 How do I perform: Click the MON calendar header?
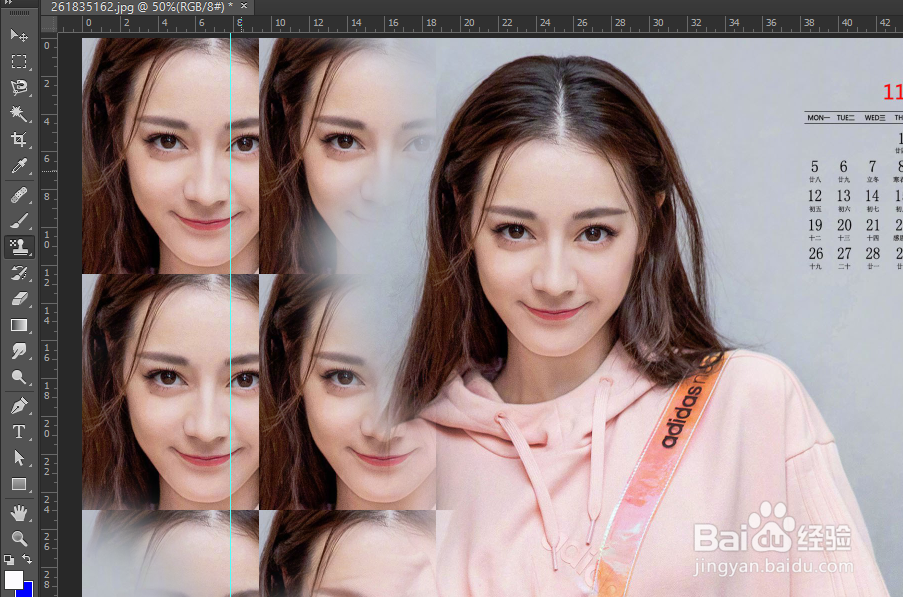click(x=818, y=117)
